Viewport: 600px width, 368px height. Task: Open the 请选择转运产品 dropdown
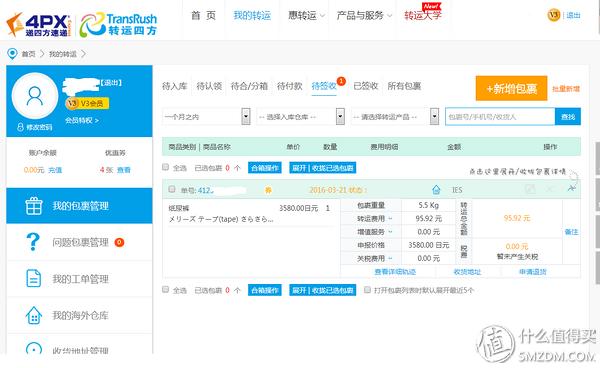395,117
